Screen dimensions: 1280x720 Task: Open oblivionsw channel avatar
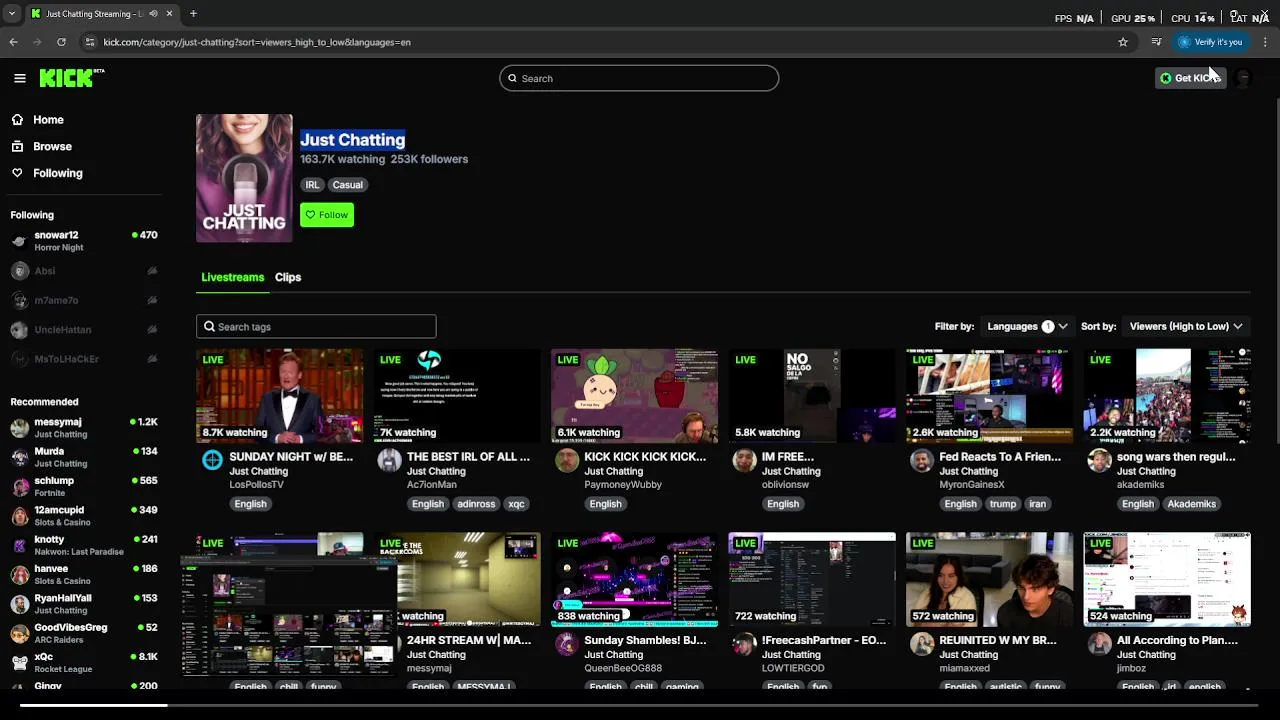pos(744,460)
